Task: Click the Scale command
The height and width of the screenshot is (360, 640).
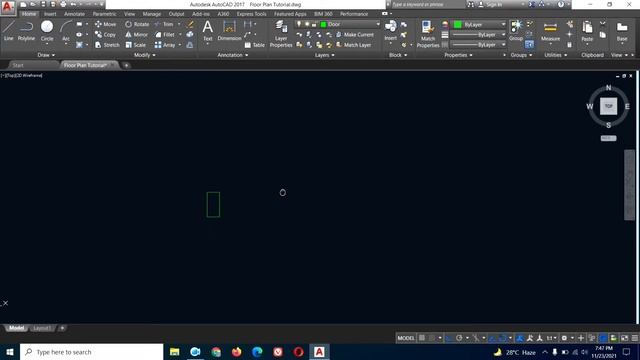Action: click(x=136, y=45)
